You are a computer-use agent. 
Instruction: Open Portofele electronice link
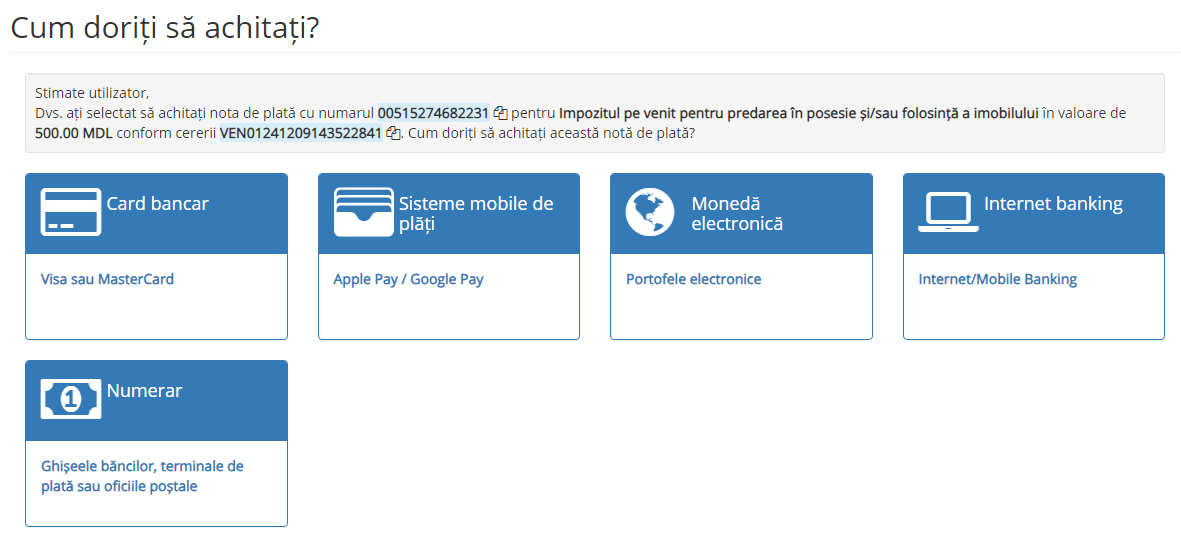click(x=694, y=280)
